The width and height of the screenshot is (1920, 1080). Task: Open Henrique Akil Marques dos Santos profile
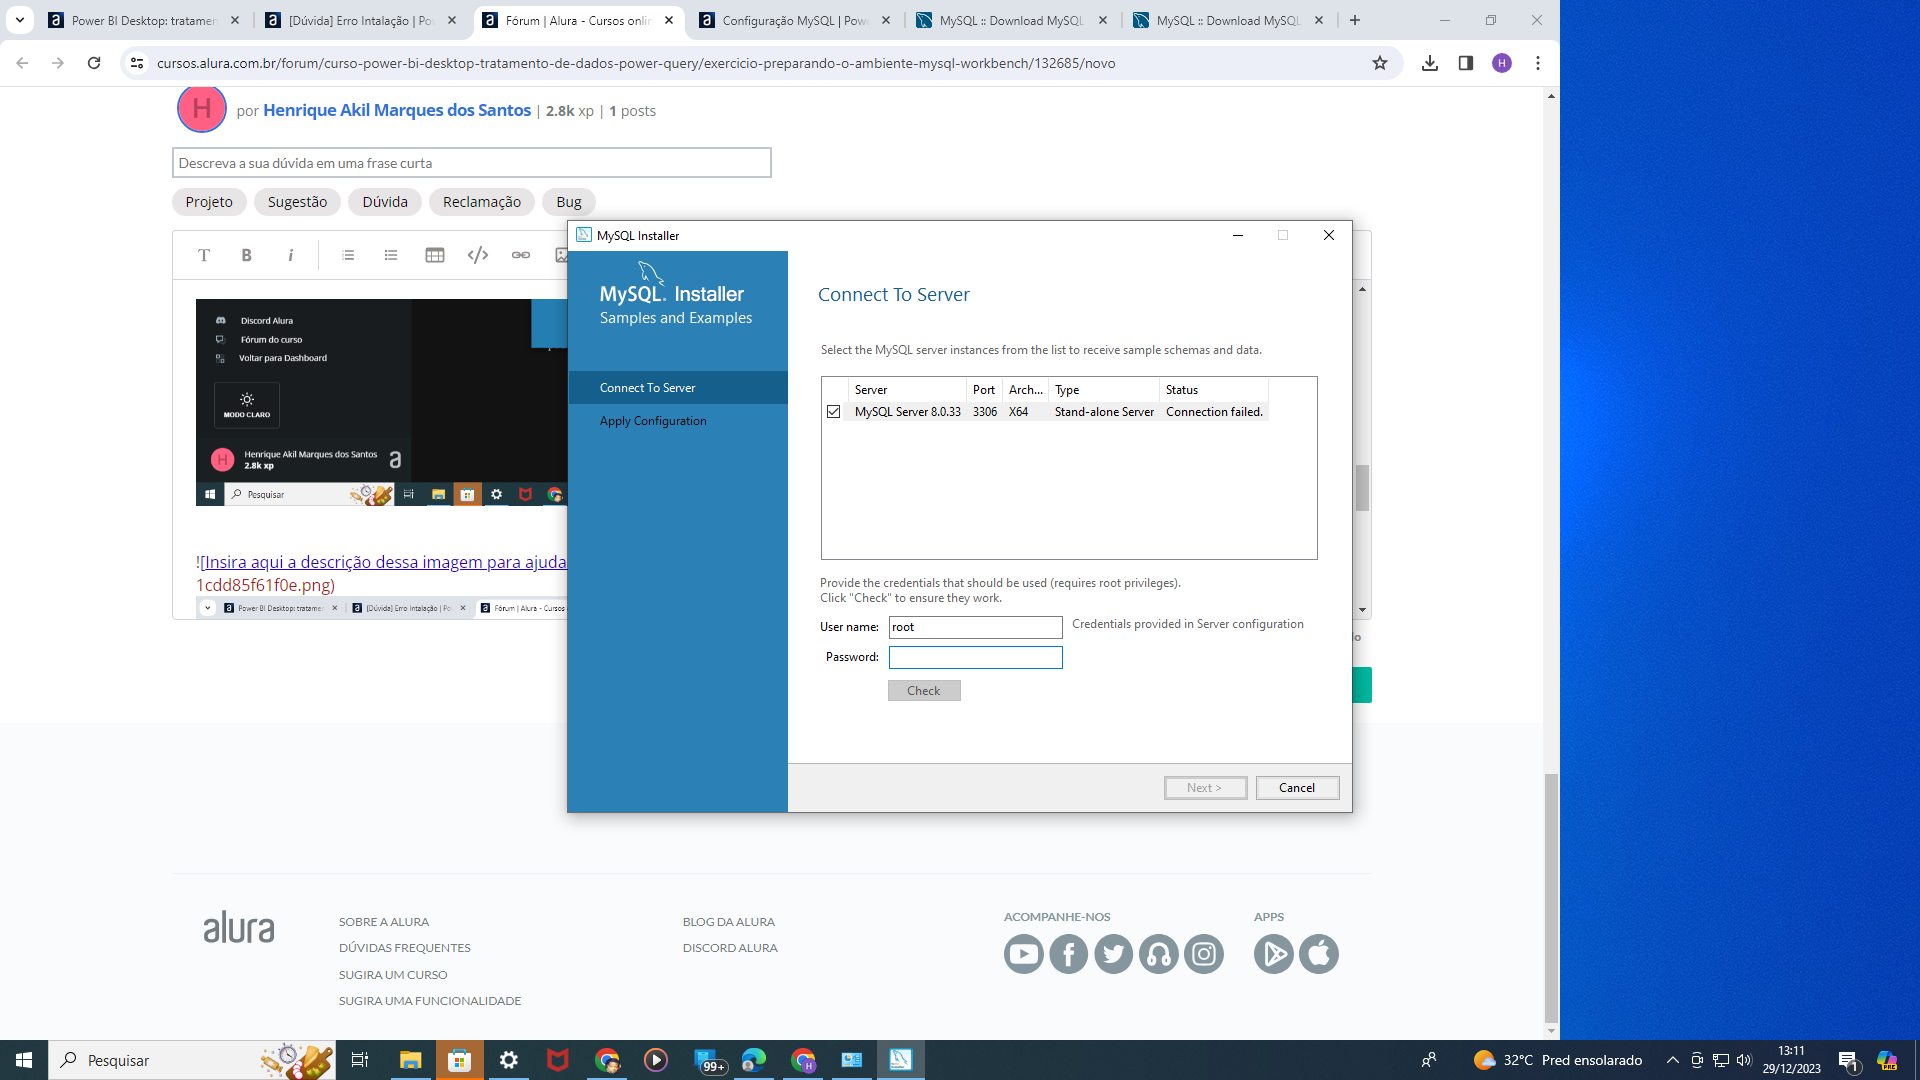coord(397,110)
